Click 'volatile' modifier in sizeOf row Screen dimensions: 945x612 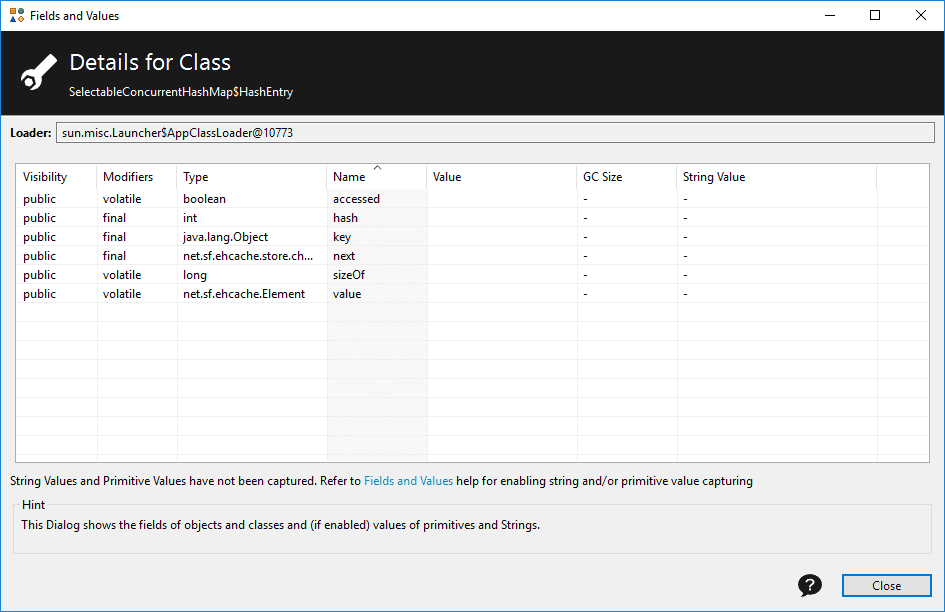pos(122,275)
